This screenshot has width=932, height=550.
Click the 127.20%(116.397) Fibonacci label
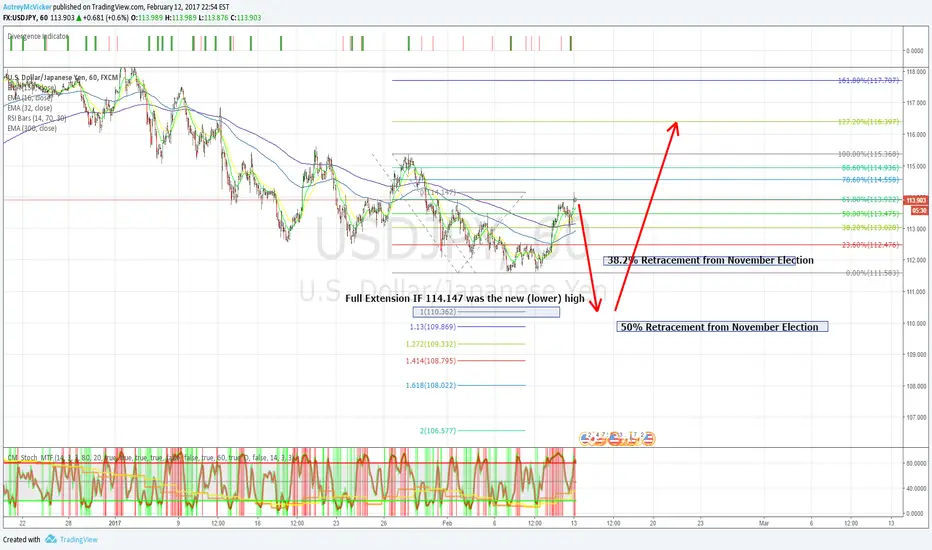868,122
